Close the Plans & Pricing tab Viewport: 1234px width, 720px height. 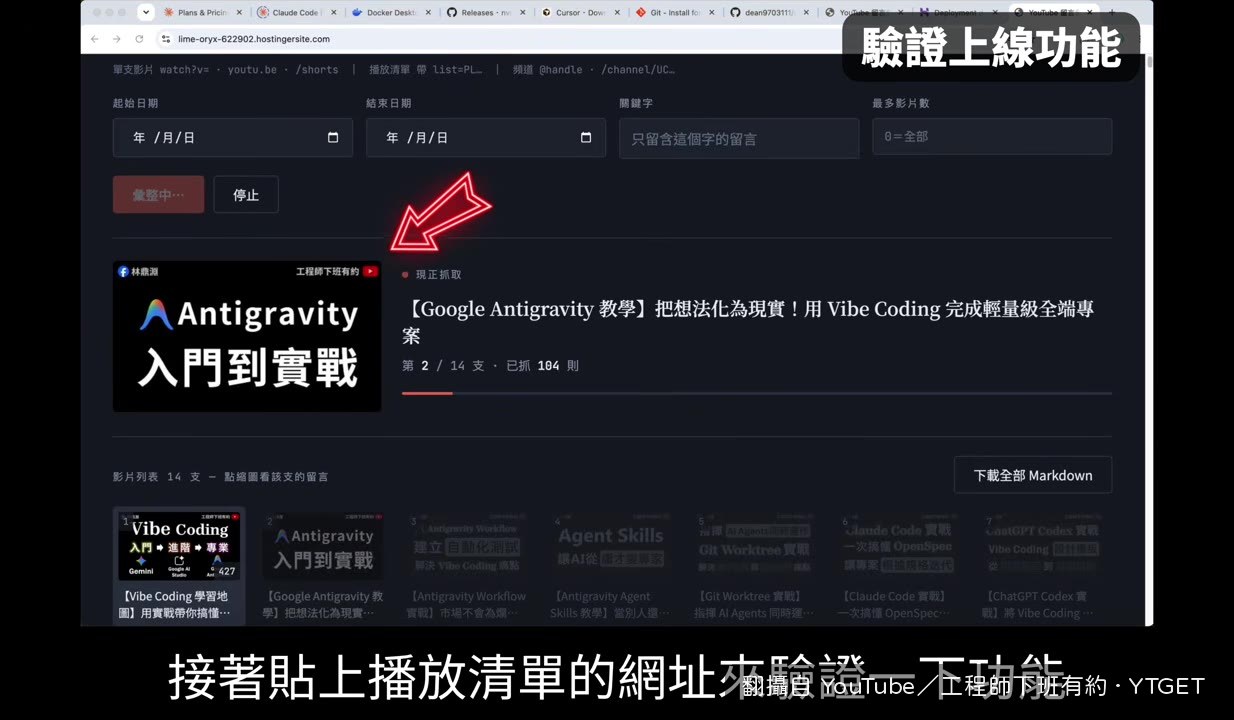click(x=239, y=13)
